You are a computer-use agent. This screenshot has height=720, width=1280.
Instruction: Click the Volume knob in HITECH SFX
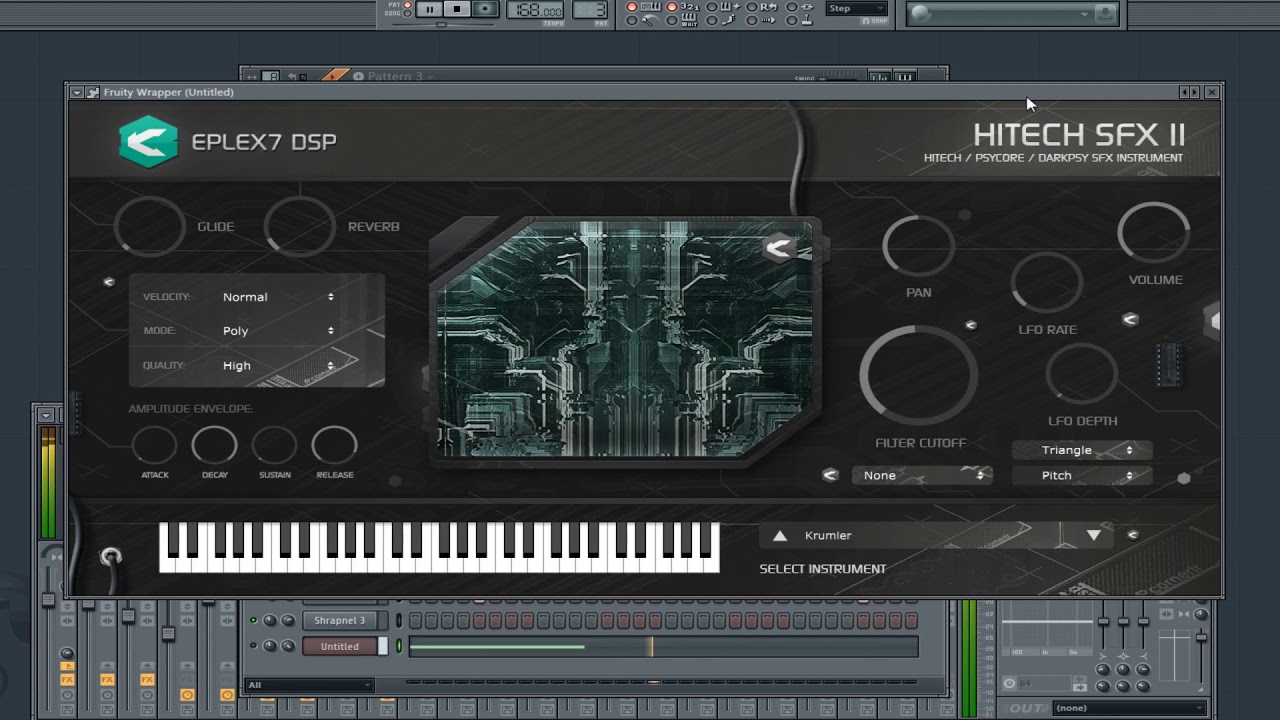1153,233
